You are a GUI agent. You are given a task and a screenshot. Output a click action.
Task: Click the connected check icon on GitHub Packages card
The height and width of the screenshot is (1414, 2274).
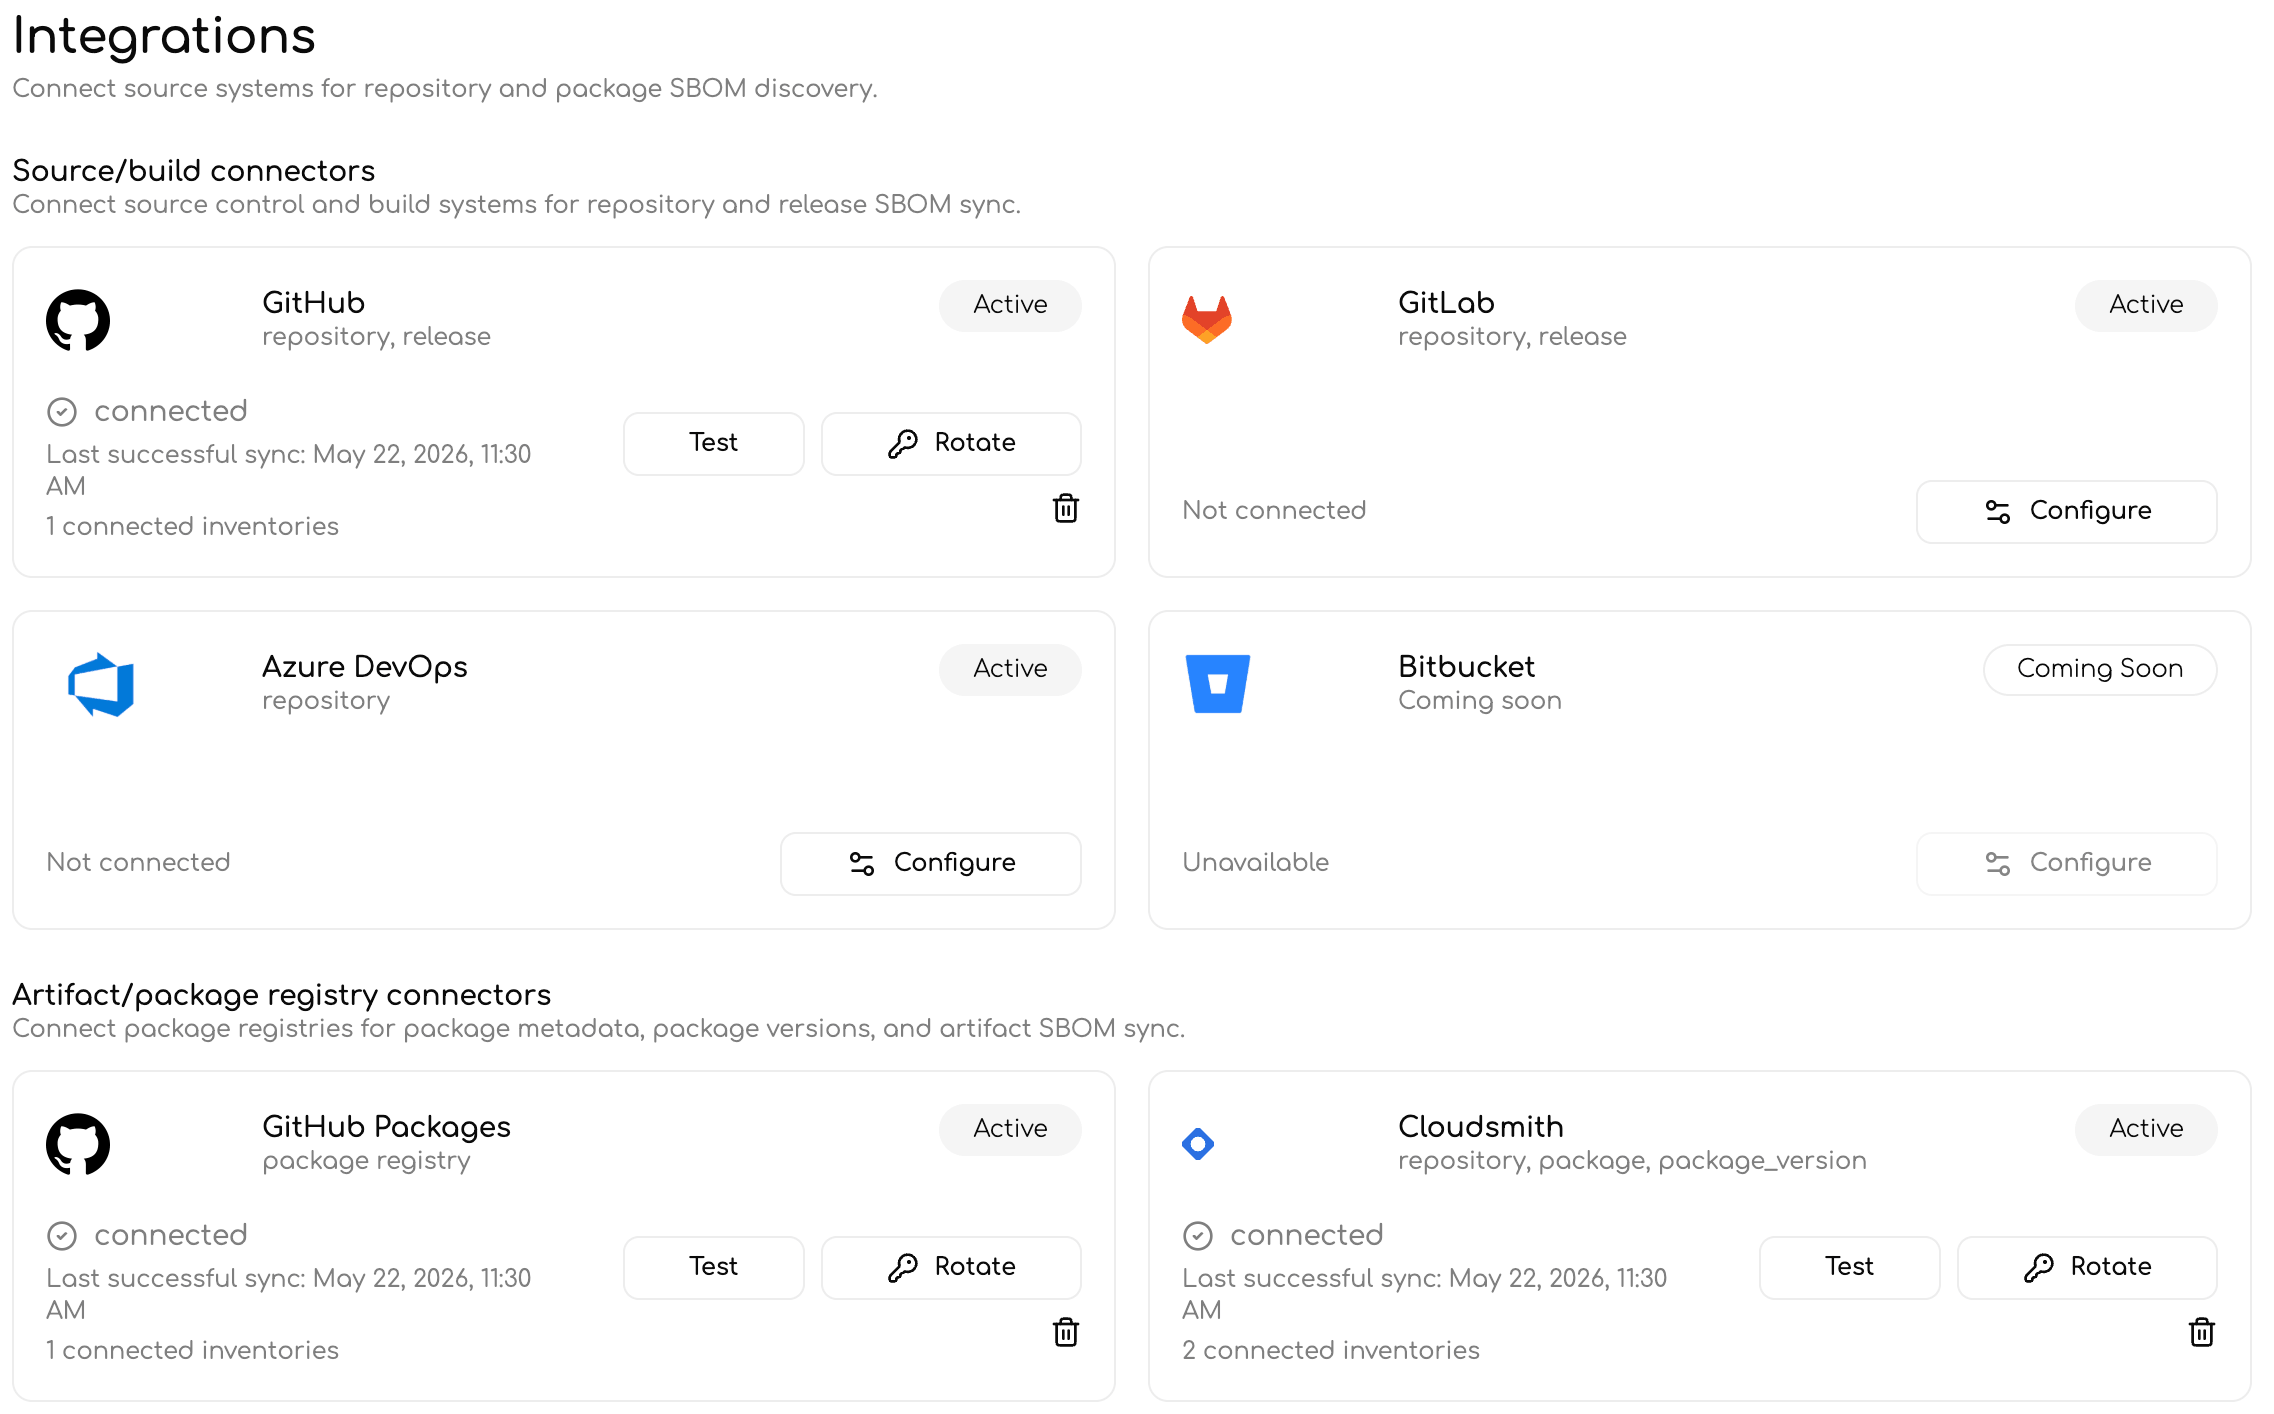62,1236
